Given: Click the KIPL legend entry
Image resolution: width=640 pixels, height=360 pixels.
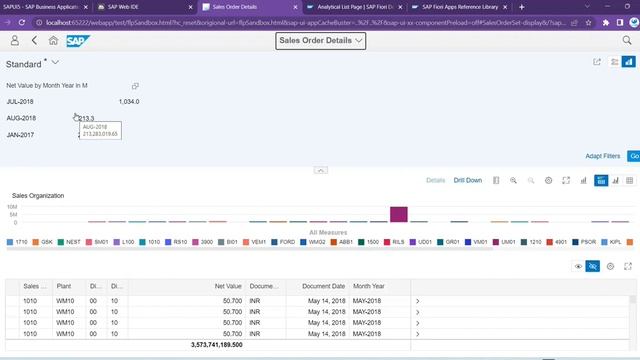Looking at the screenshot, I should (611, 242).
